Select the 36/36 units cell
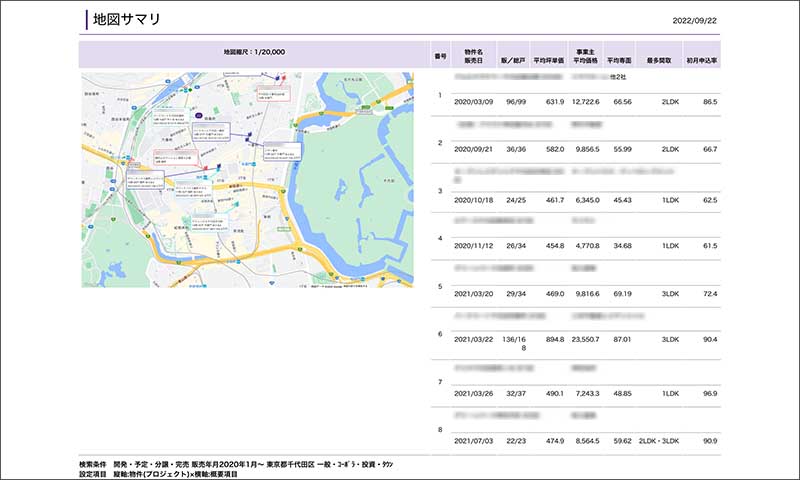800x480 pixels. [x=516, y=149]
